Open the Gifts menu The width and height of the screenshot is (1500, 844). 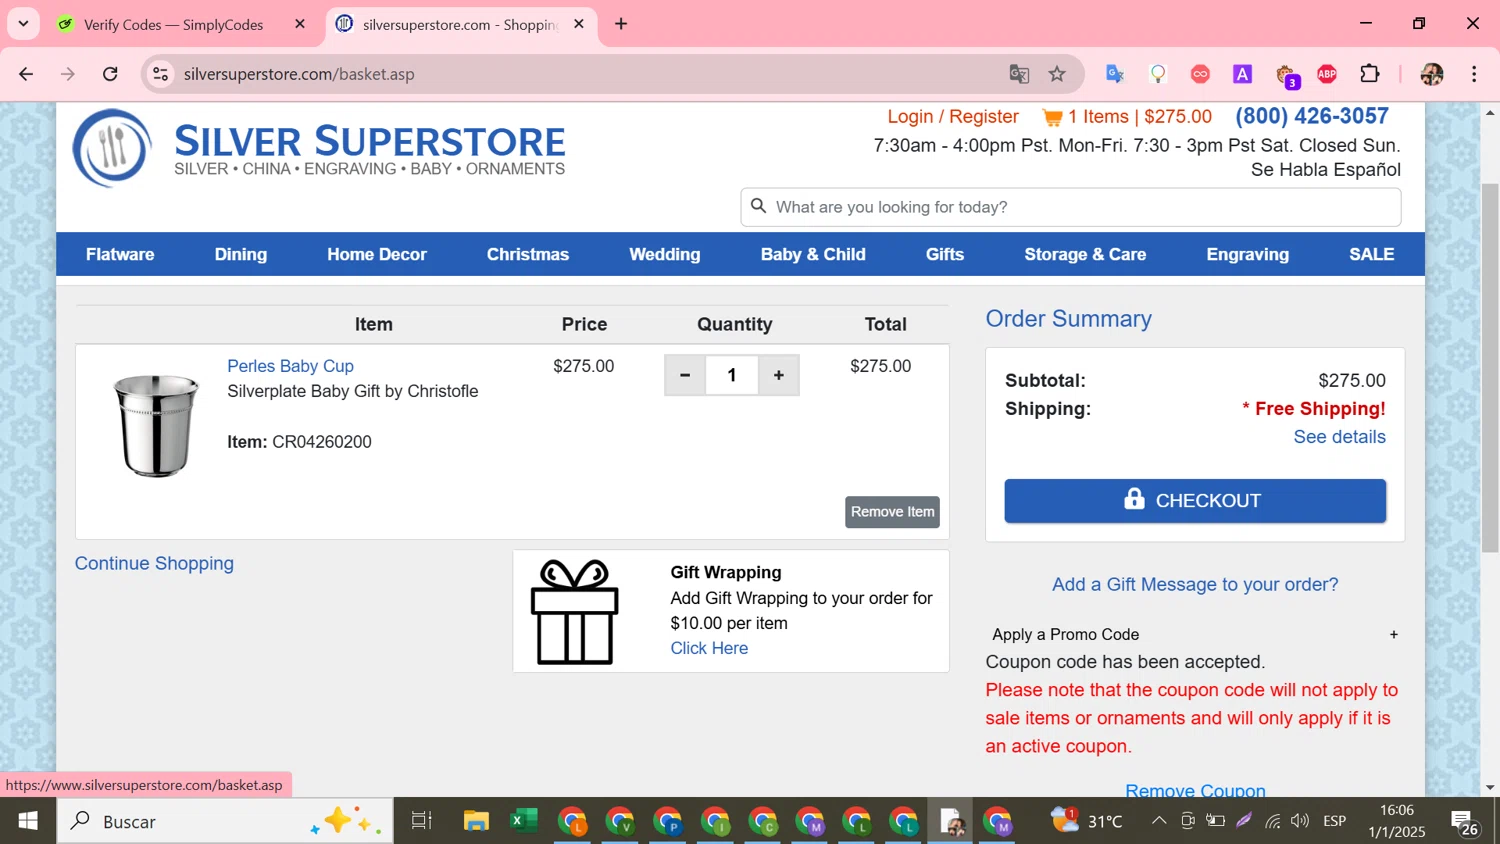[945, 254]
